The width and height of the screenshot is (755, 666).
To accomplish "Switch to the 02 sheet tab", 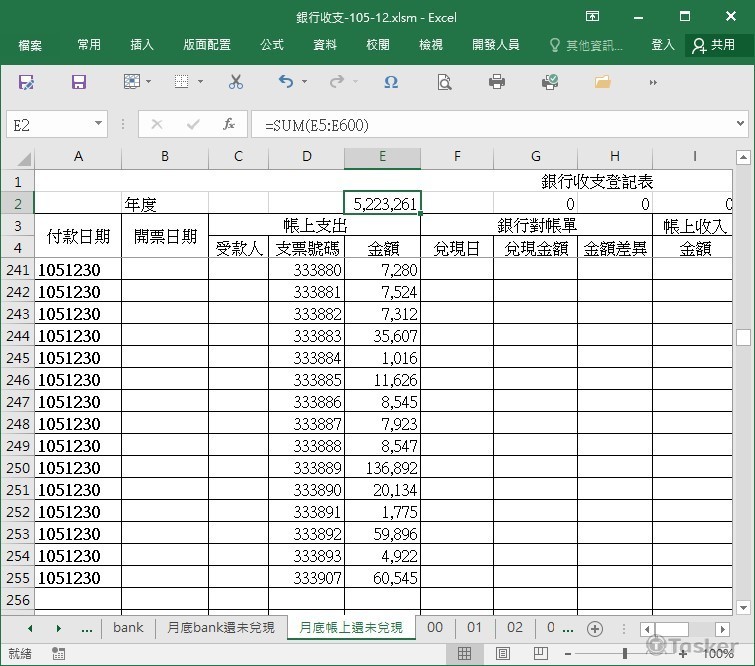I will (515, 627).
